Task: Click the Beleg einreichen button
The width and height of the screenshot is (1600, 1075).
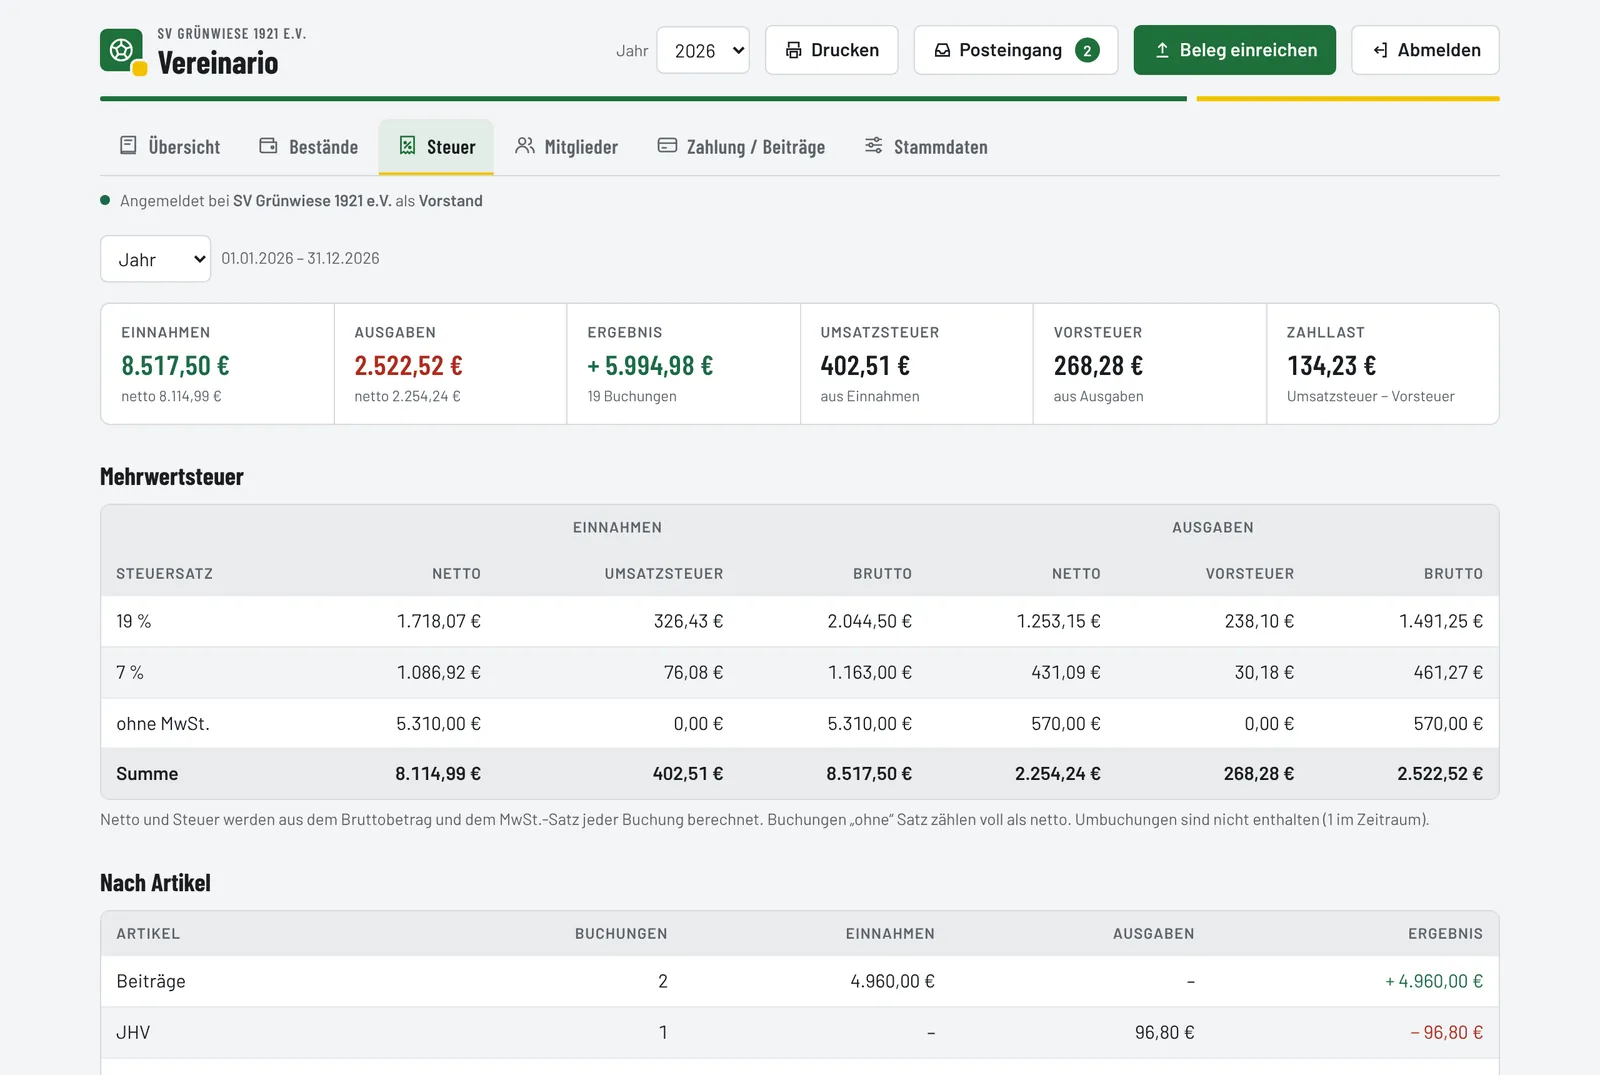Action: coord(1234,50)
